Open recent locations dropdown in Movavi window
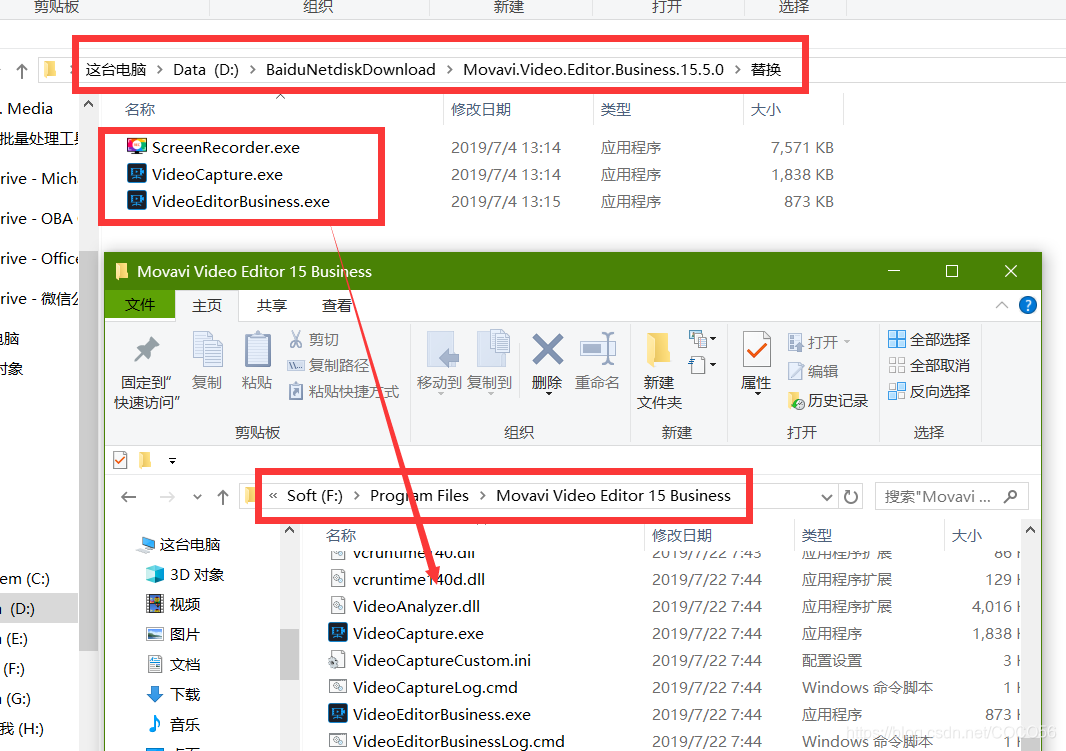1066x751 pixels. (x=197, y=497)
